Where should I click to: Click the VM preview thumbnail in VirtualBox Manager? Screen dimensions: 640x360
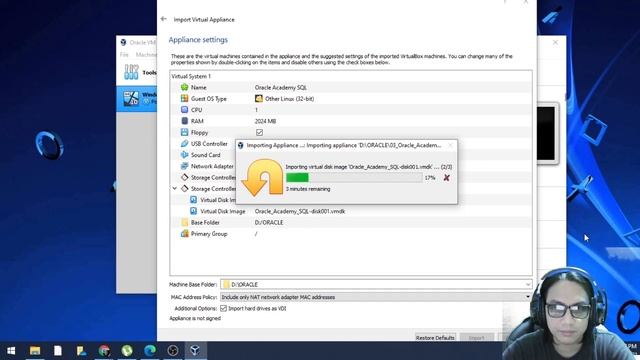tap(546, 133)
